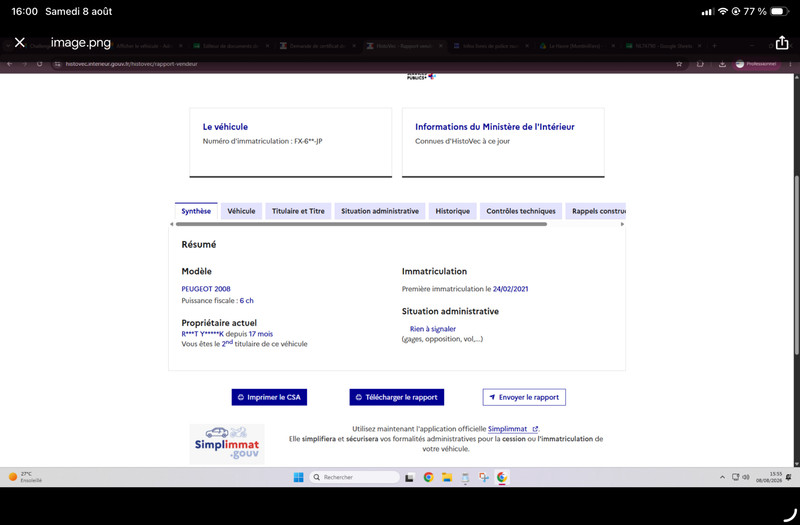Click the Imprimer le CSA button

pos(269,397)
